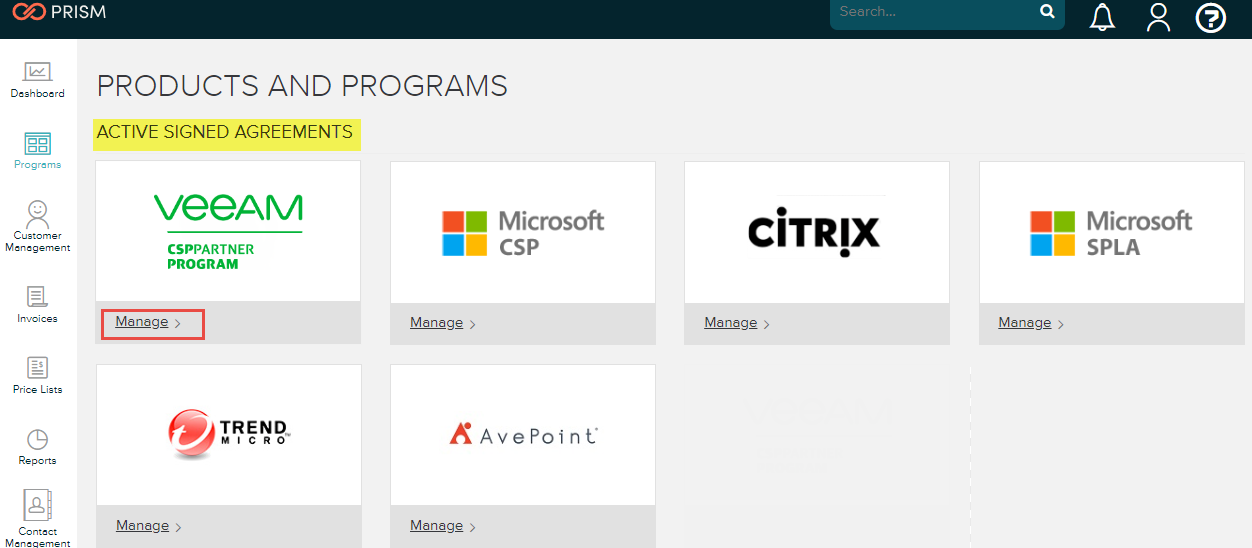Open the user profile icon
This screenshot has width=1252, height=548.
point(1158,17)
